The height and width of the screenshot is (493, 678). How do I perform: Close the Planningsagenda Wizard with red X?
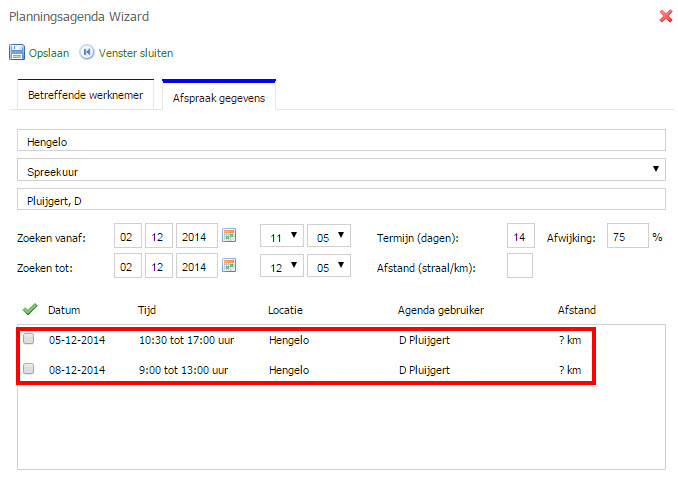pos(665,16)
